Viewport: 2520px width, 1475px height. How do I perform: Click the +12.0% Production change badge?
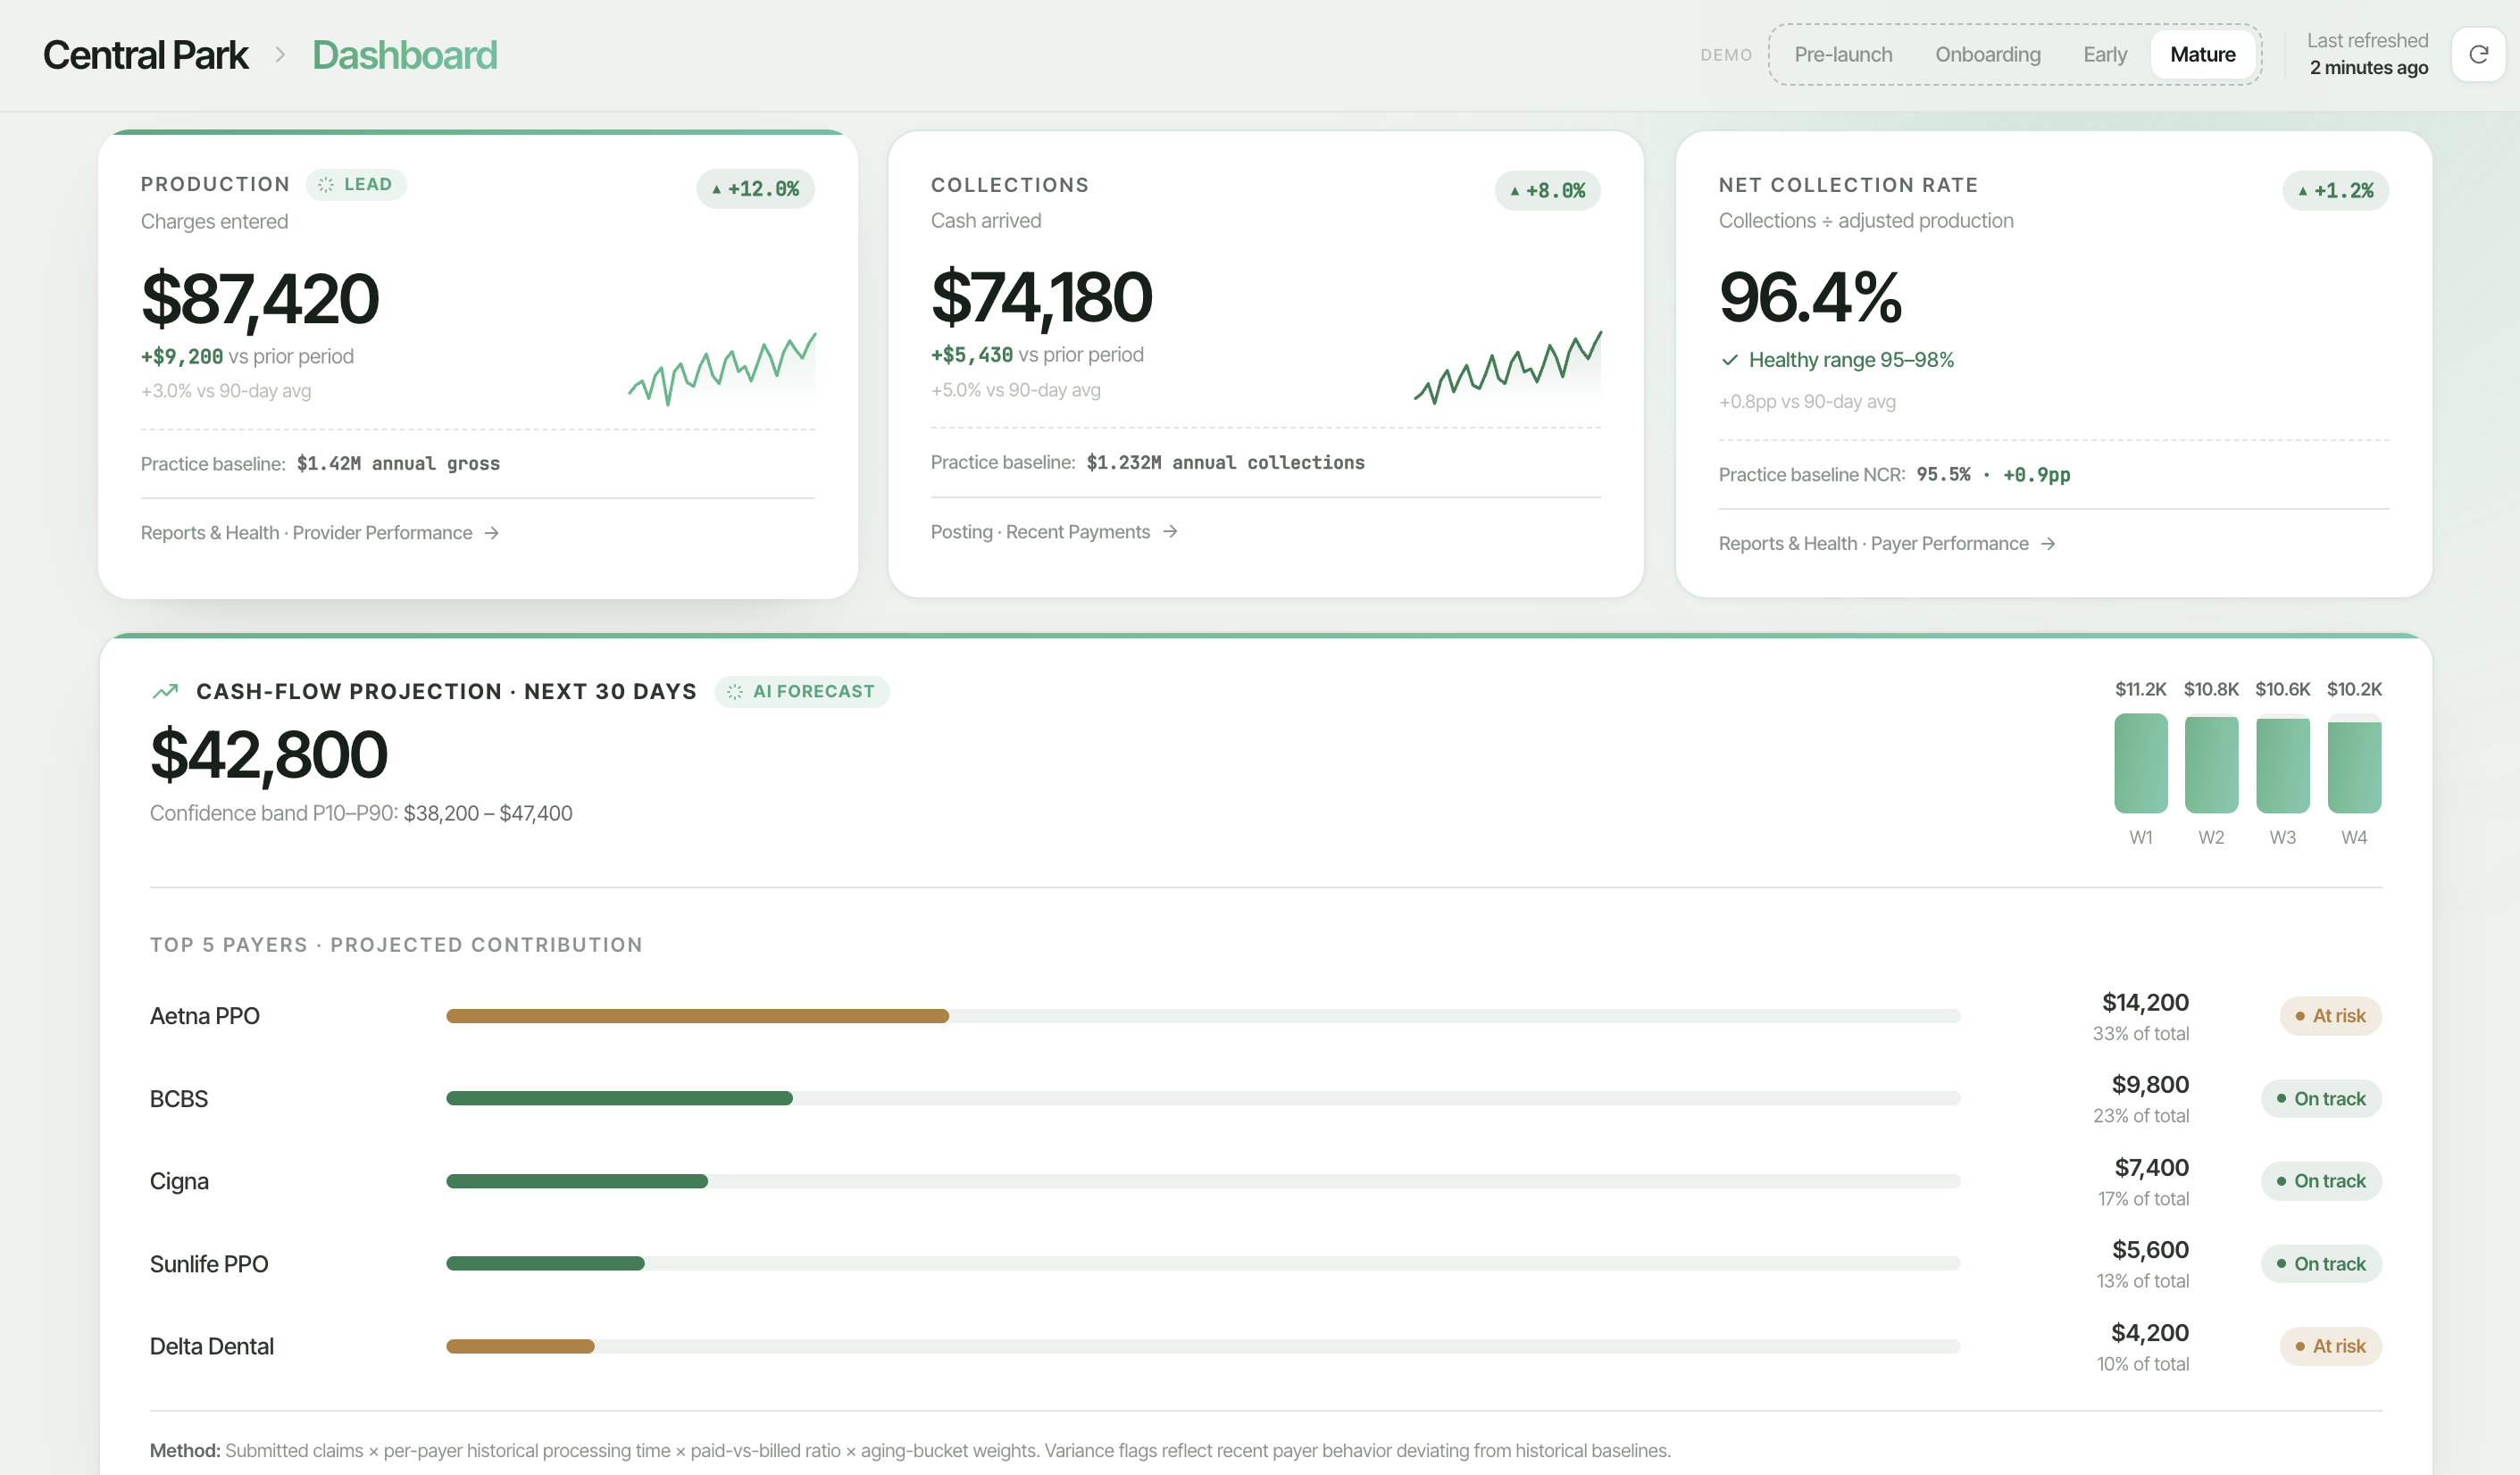point(755,189)
